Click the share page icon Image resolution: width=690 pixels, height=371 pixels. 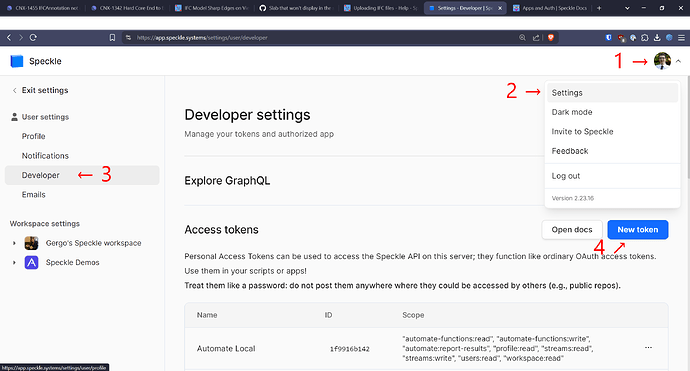tap(536, 38)
